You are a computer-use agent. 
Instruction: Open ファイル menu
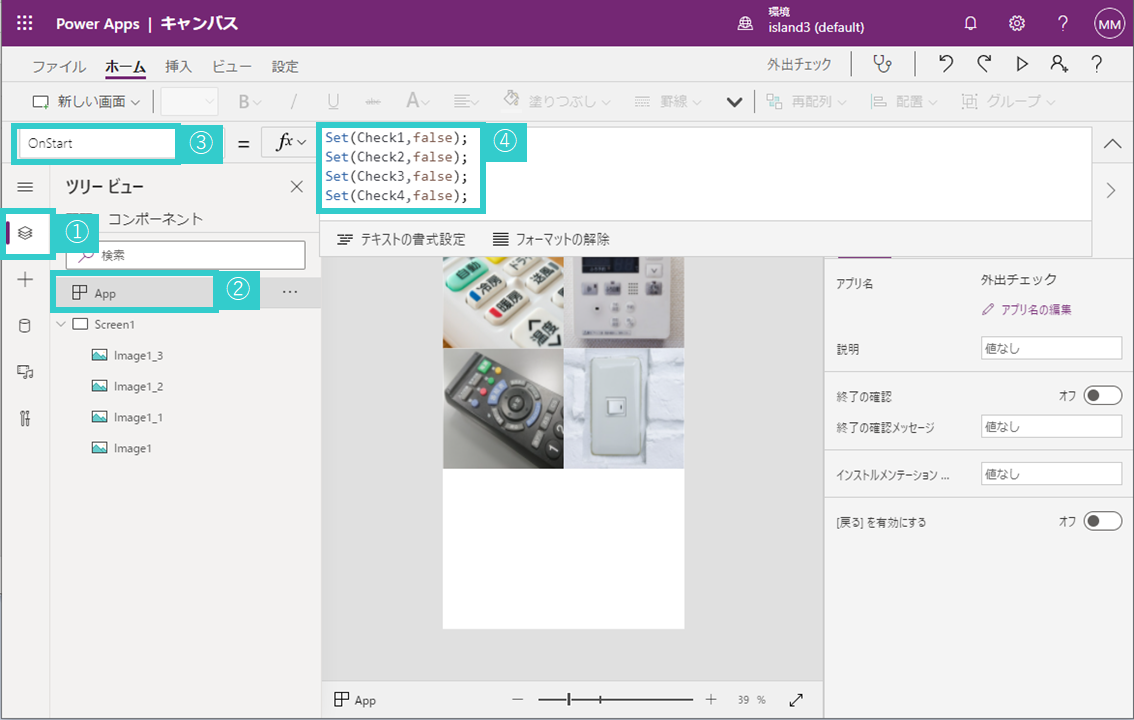click(x=59, y=67)
